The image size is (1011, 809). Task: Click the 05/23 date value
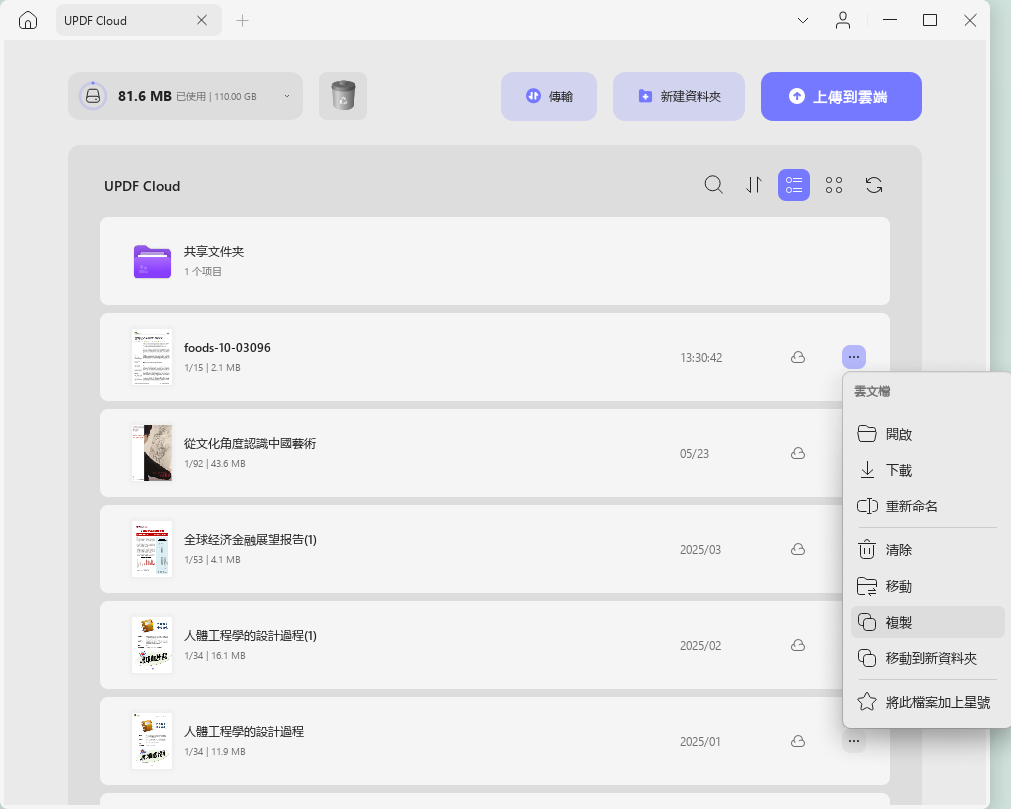coord(694,454)
